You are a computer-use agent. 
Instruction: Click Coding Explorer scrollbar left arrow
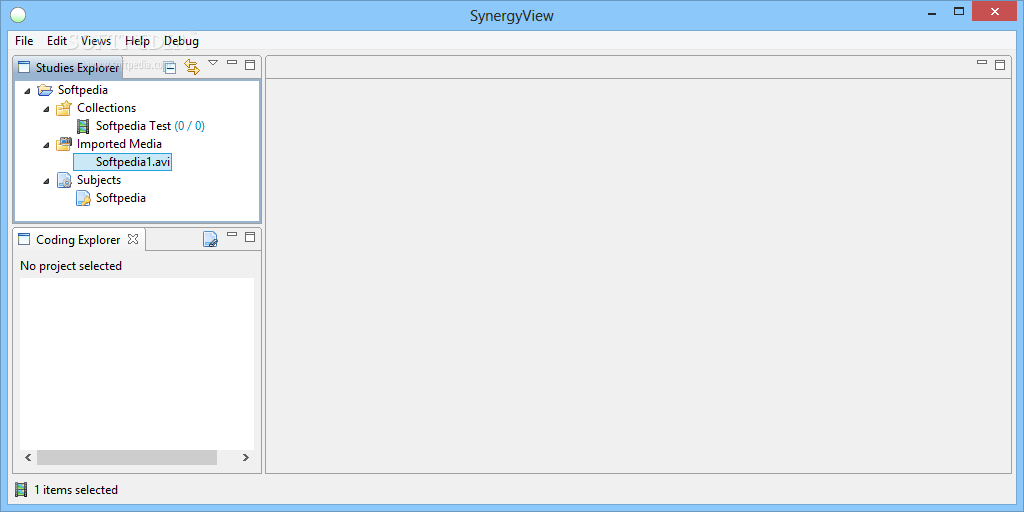[28, 458]
